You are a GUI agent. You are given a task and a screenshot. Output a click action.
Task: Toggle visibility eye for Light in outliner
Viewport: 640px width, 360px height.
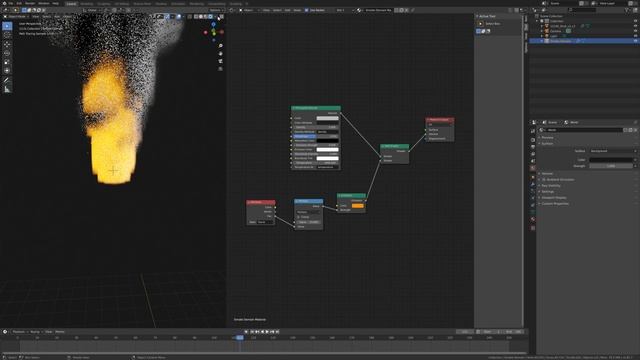(635, 36)
